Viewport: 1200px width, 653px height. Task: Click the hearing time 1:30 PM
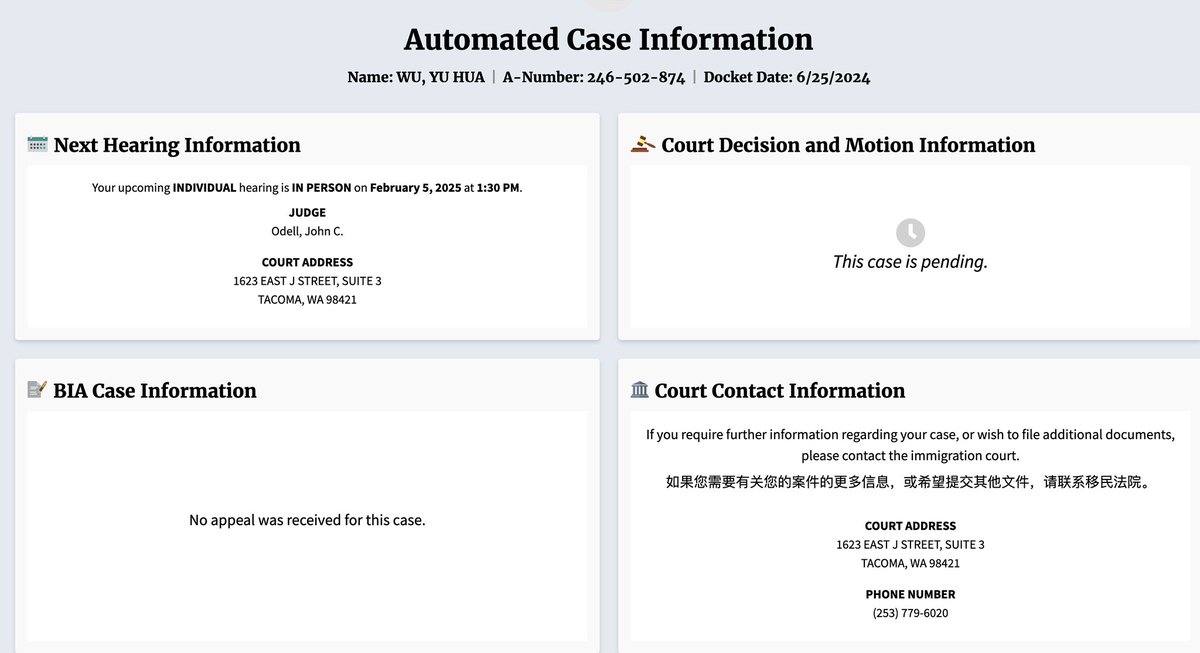498,188
